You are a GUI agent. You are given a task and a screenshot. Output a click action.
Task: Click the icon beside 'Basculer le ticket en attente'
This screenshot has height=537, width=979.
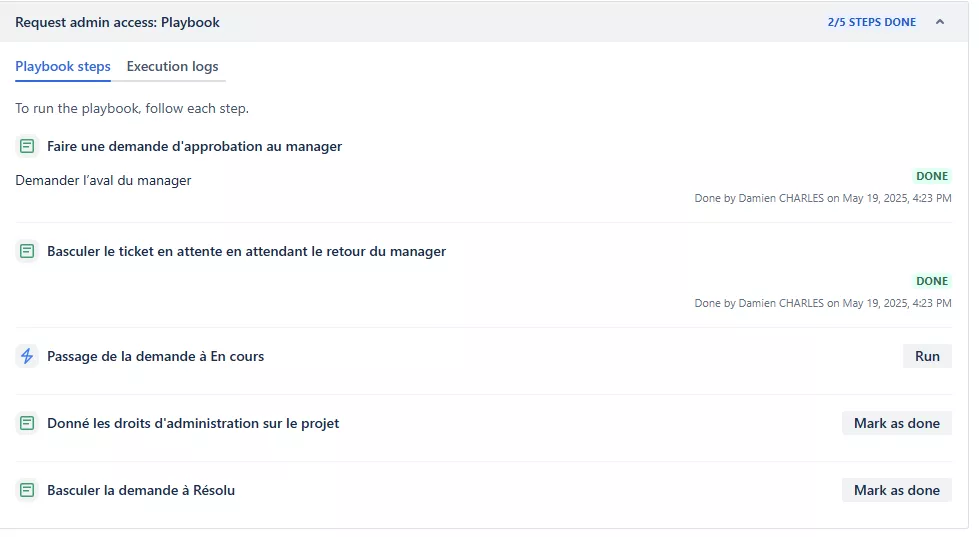pos(27,251)
